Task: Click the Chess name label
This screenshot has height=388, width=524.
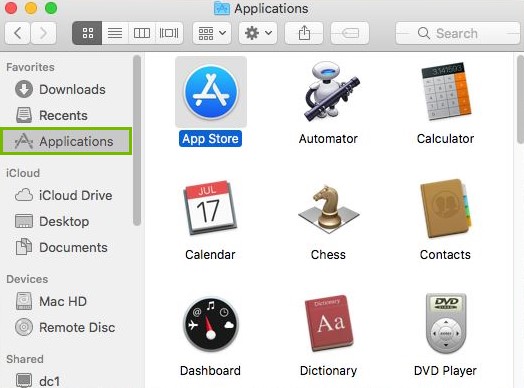Action: click(328, 255)
